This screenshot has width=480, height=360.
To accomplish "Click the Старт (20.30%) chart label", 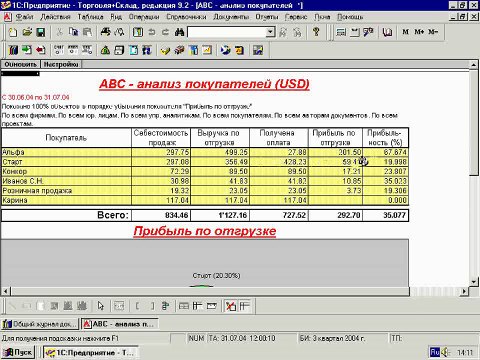I will click(x=216, y=276).
